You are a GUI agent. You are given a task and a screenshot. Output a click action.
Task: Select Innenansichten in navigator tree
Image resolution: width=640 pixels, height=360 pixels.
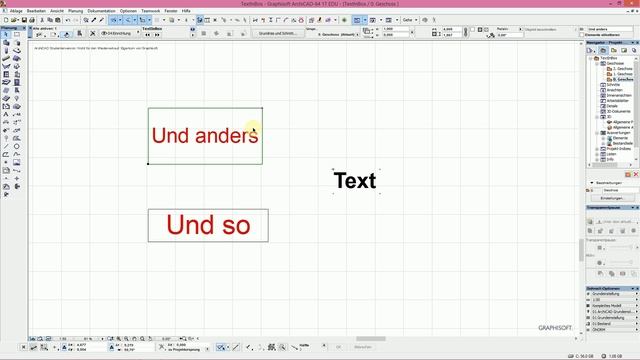tap(618, 95)
